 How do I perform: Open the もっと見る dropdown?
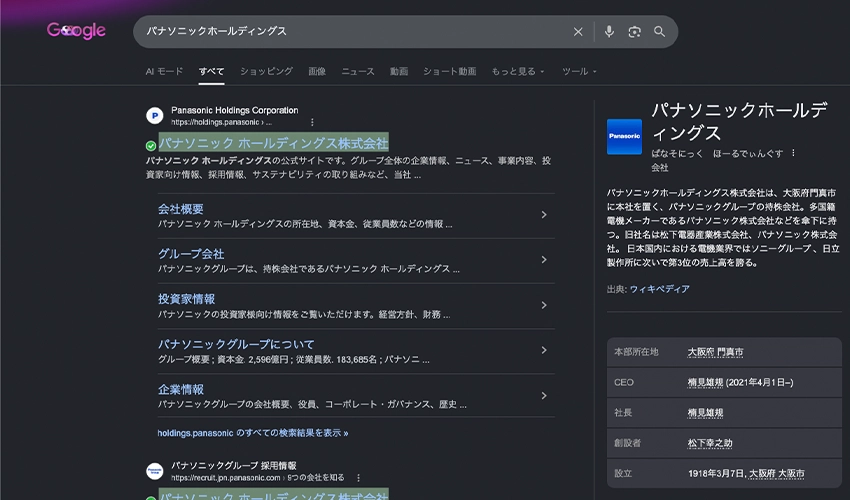518,72
